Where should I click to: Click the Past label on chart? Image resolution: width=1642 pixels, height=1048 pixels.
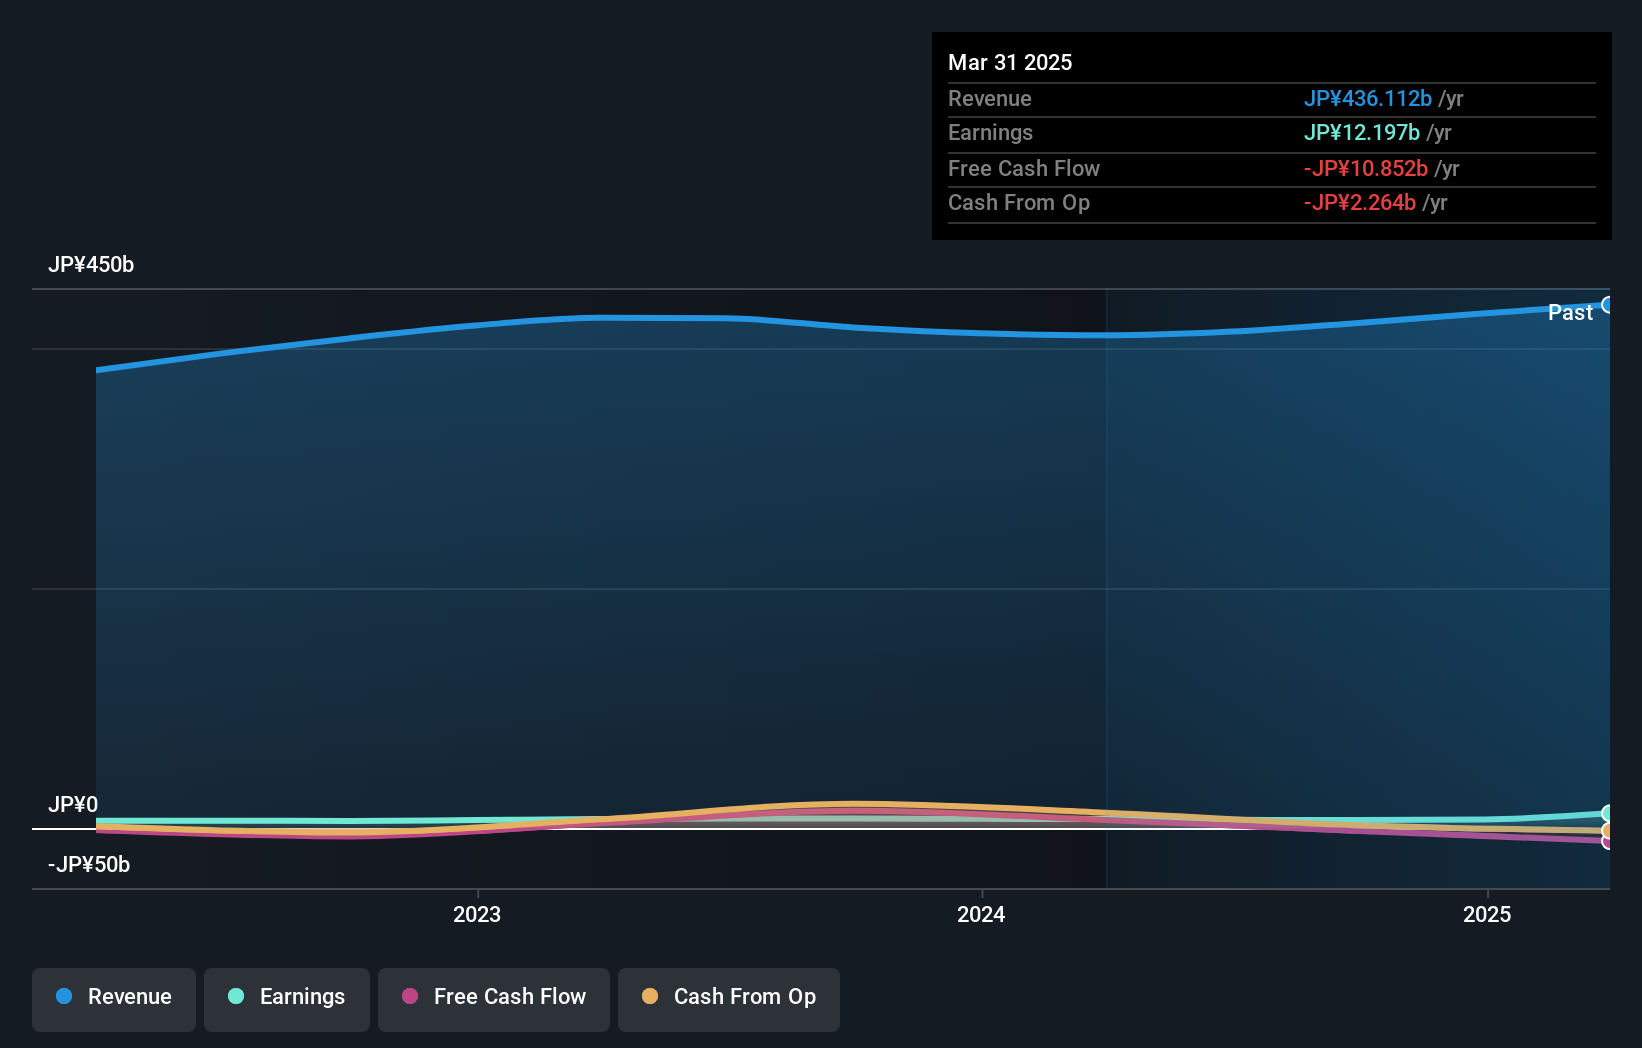(1570, 312)
